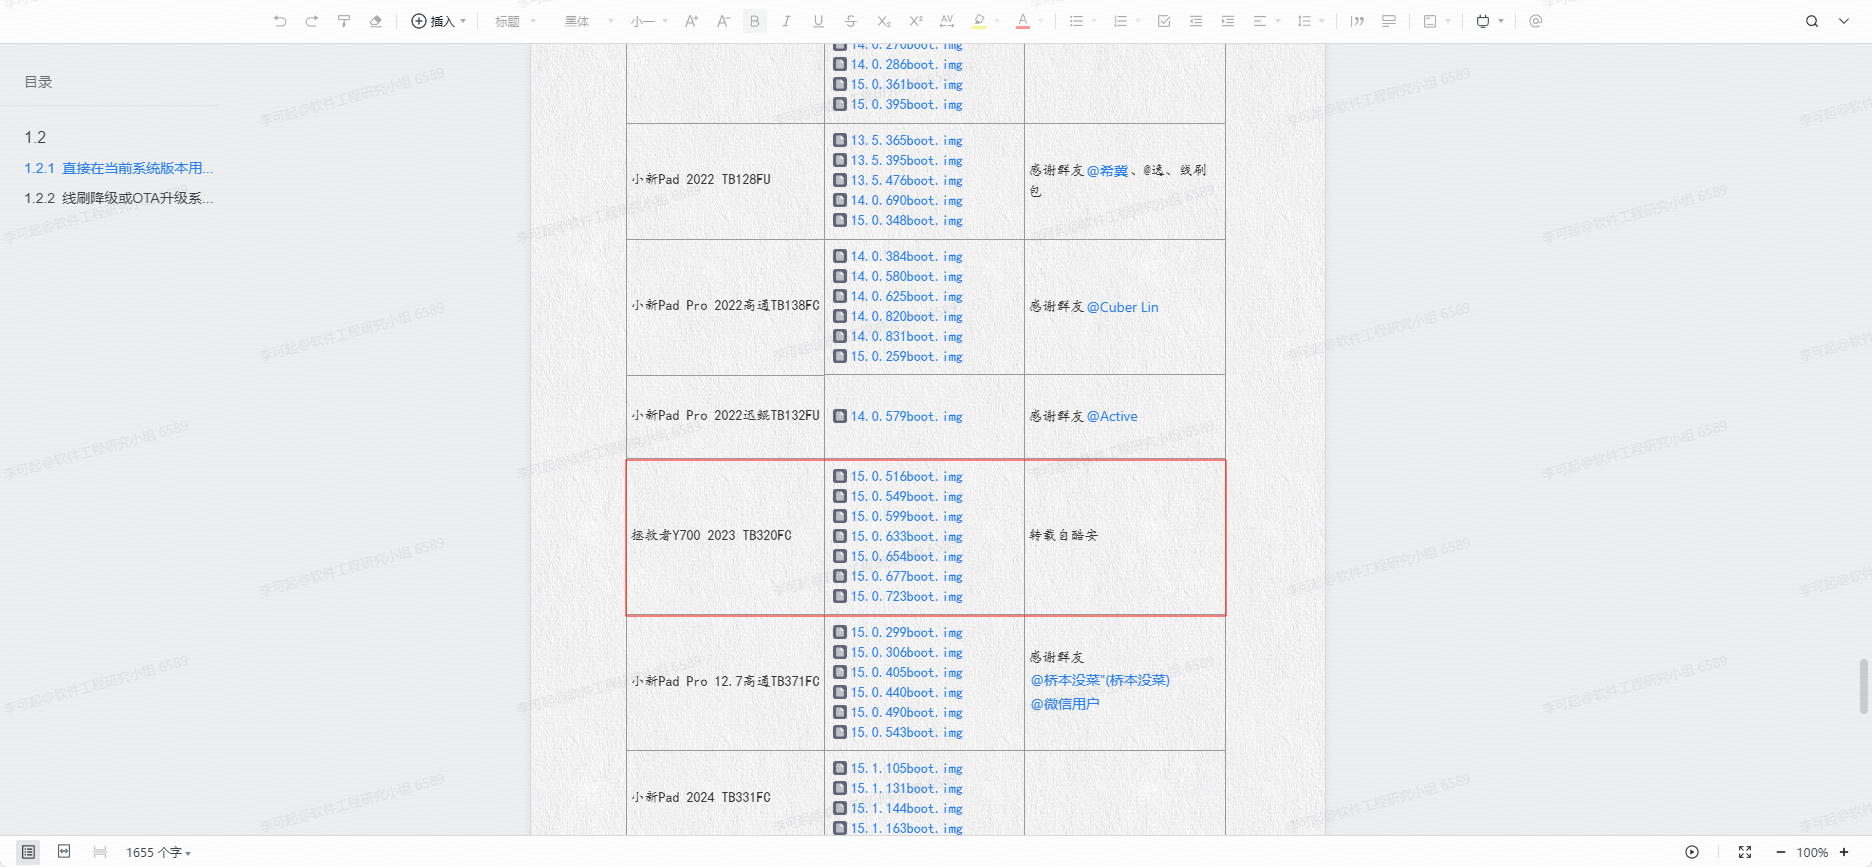The width and height of the screenshot is (1872, 867).
Task: Open the 插入 insert menu
Action: click(x=439, y=21)
